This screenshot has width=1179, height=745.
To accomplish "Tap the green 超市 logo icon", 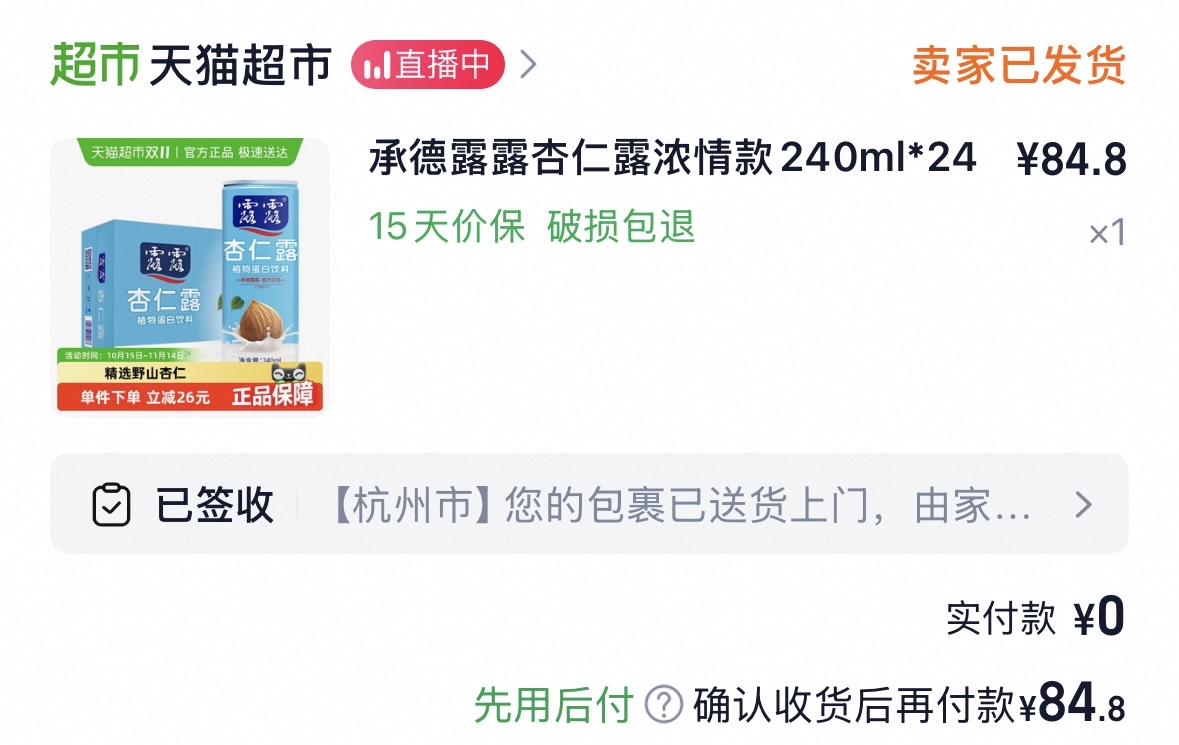I will pos(95,65).
